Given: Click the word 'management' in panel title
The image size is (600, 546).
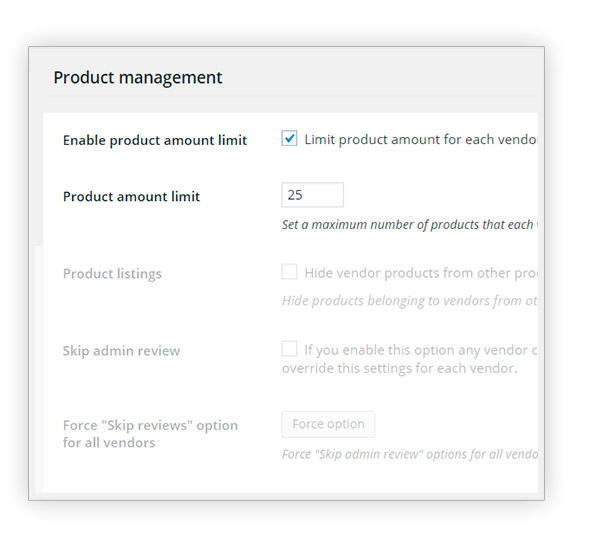Looking at the screenshot, I should [170, 78].
